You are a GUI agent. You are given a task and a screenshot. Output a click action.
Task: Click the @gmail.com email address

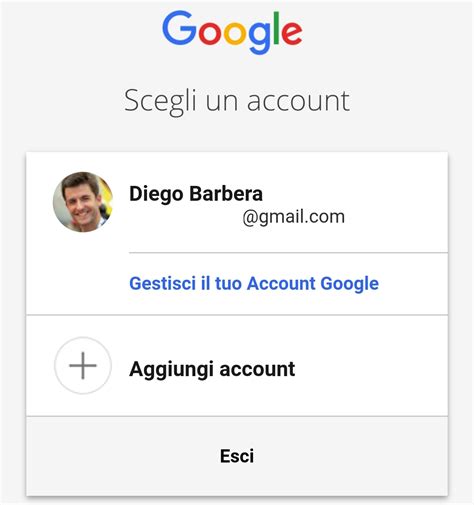[x=293, y=217]
